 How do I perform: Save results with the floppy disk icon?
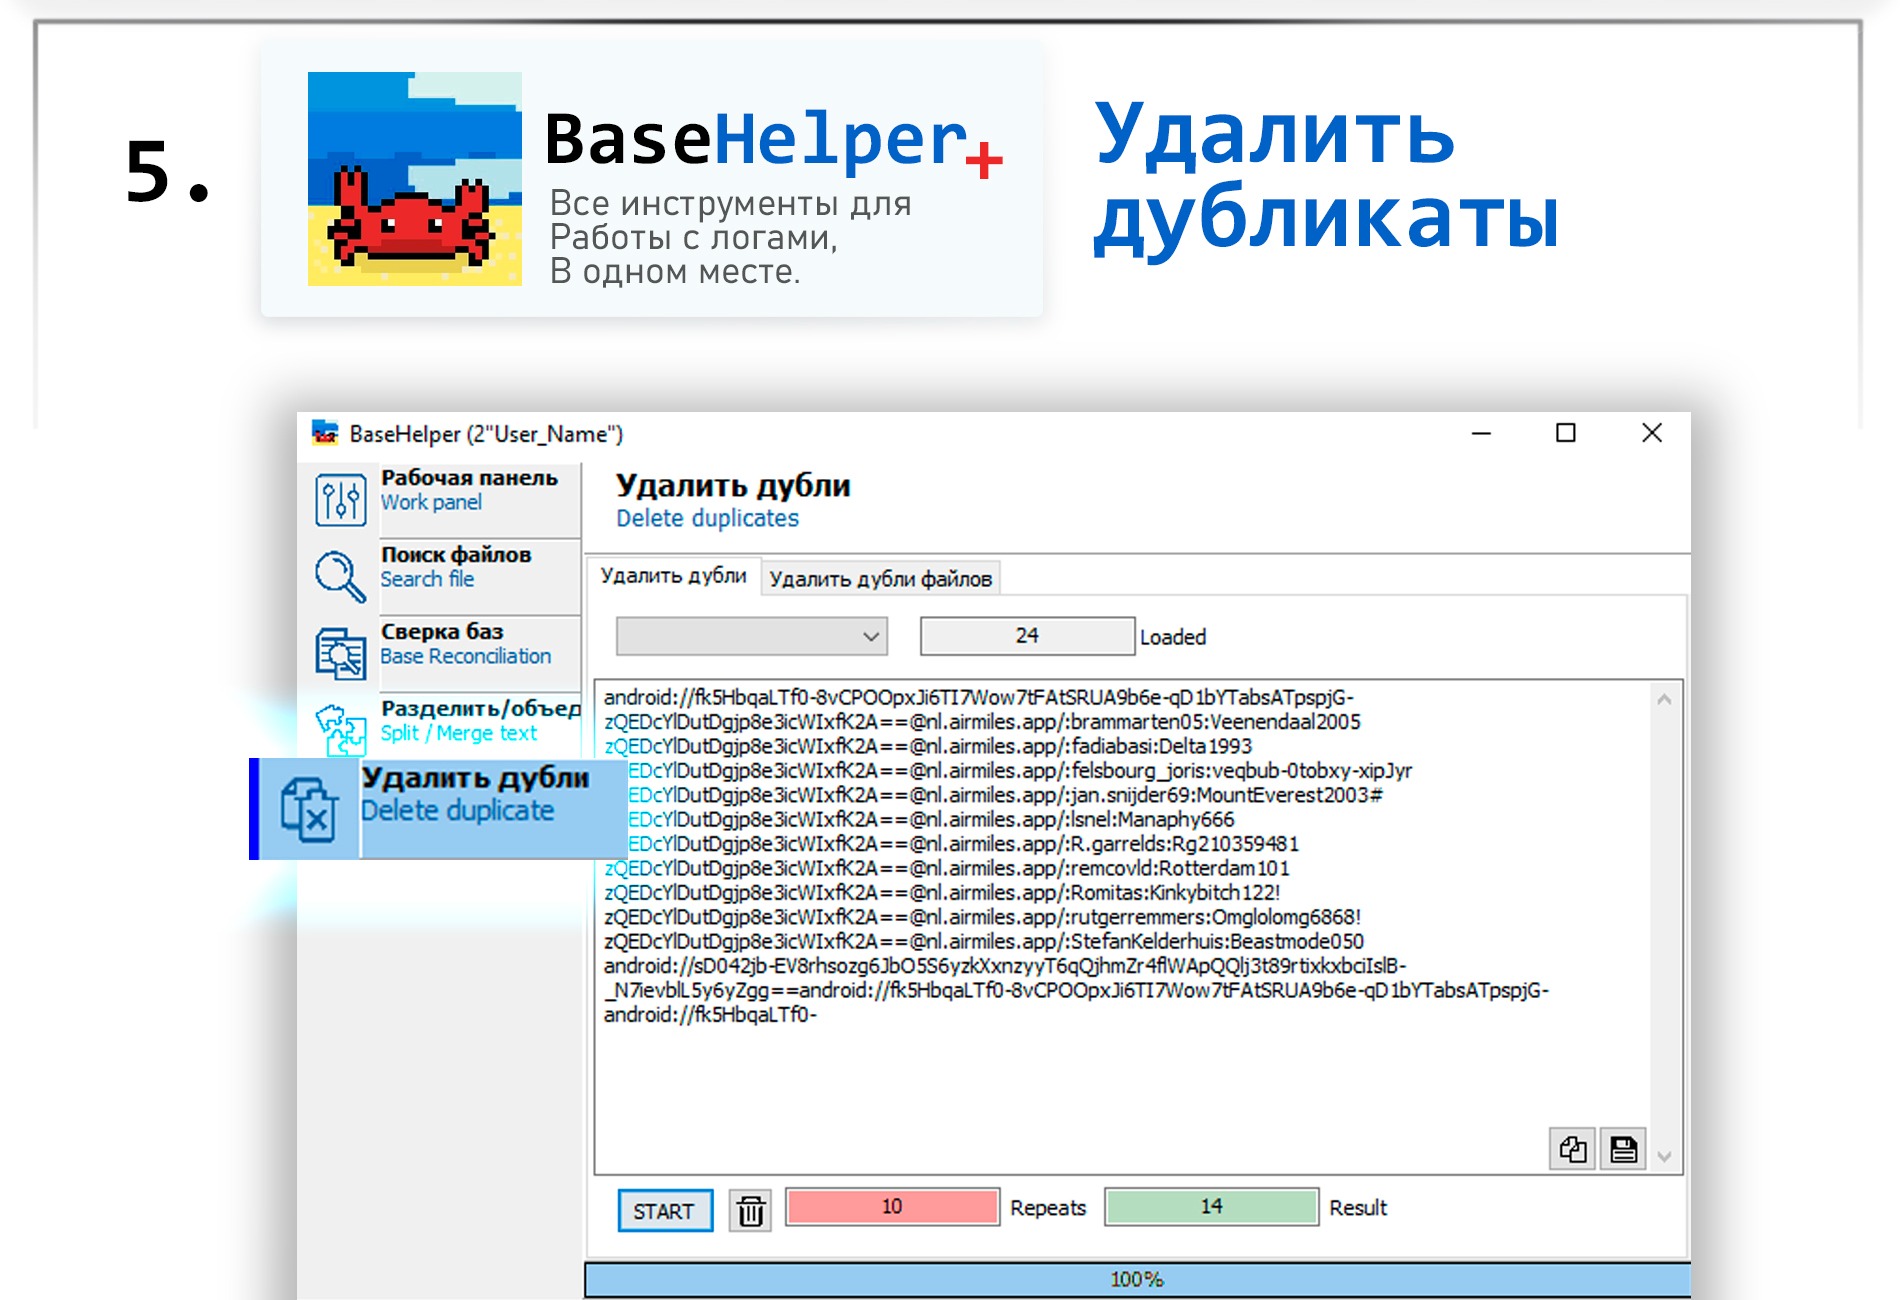[x=1623, y=1149]
